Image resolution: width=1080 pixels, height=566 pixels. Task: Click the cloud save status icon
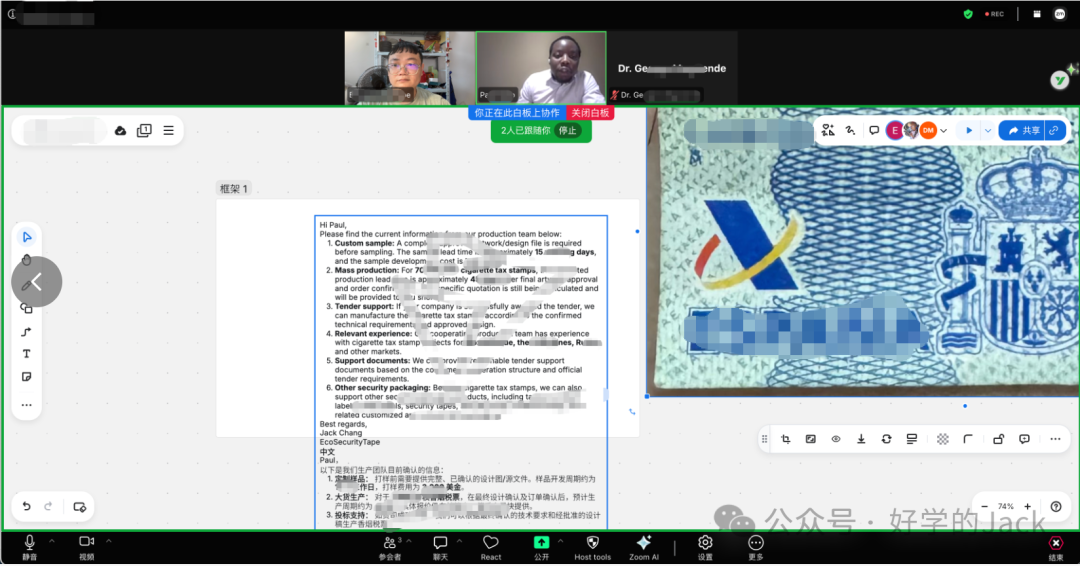pyautogui.click(x=121, y=131)
